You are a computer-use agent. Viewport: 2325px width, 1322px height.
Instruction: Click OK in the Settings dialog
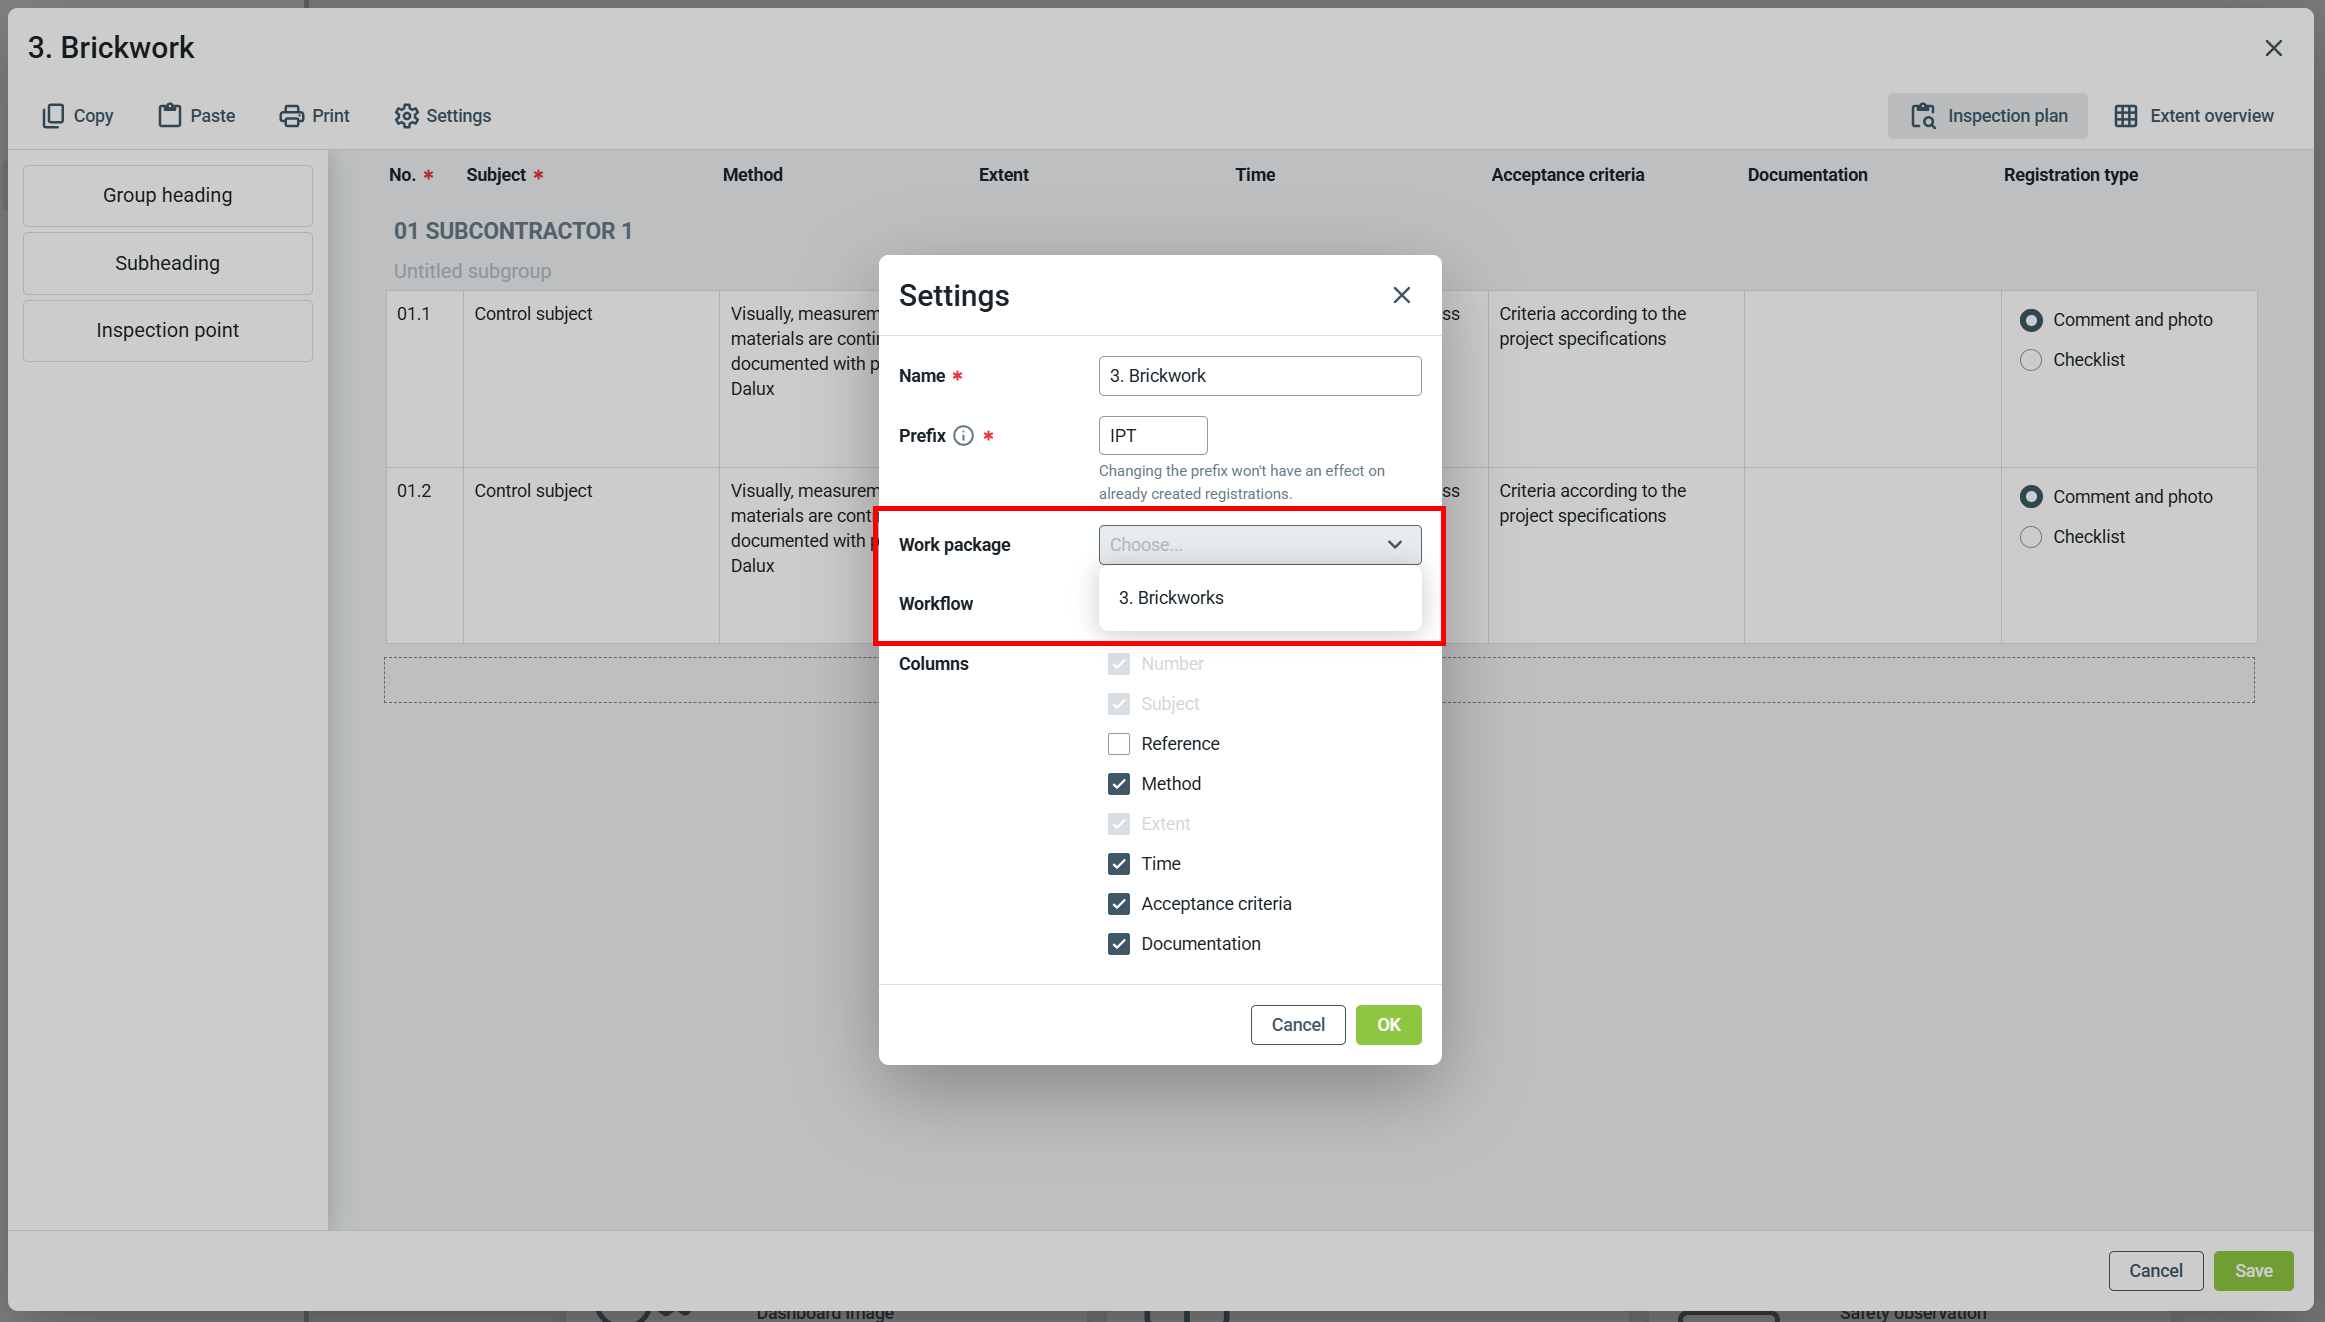(x=1388, y=1025)
